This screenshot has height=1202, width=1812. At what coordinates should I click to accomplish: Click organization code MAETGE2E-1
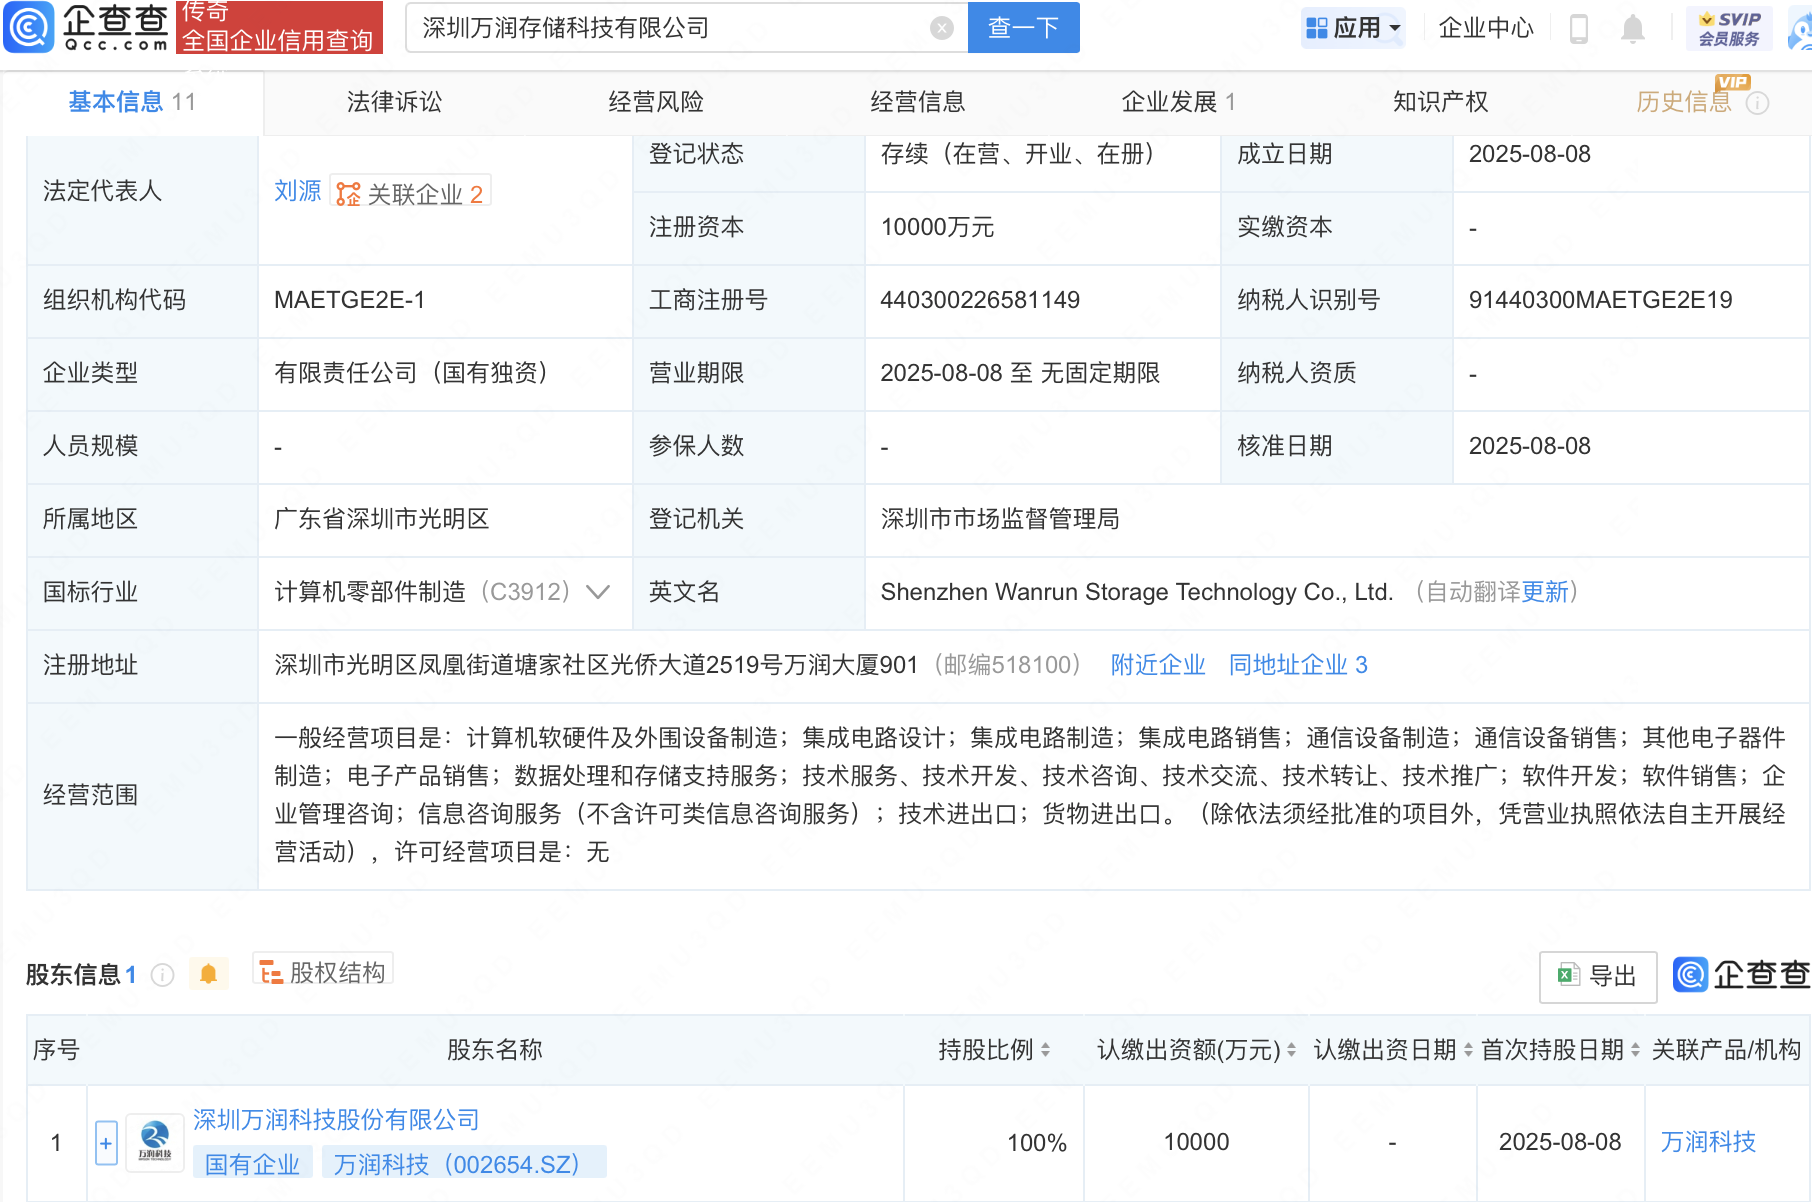point(350,300)
